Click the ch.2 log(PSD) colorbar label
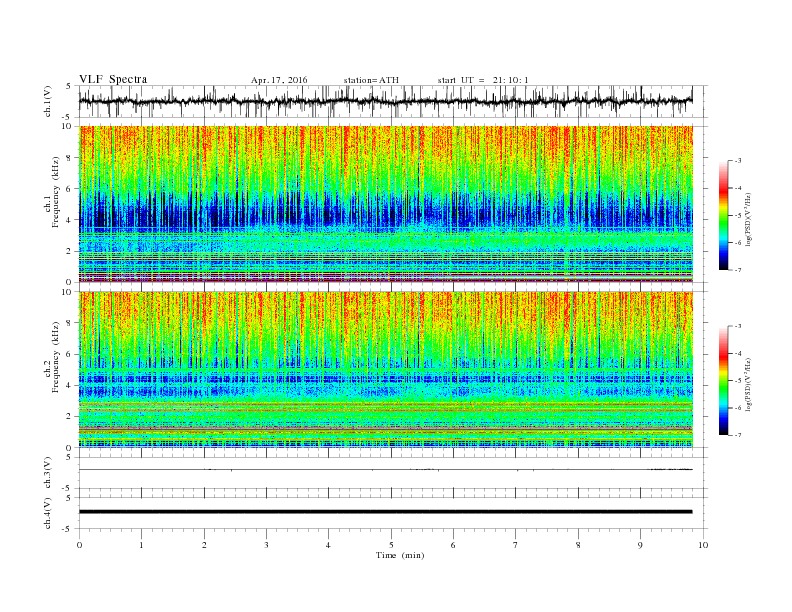792x612 pixels. click(x=748, y=384)
